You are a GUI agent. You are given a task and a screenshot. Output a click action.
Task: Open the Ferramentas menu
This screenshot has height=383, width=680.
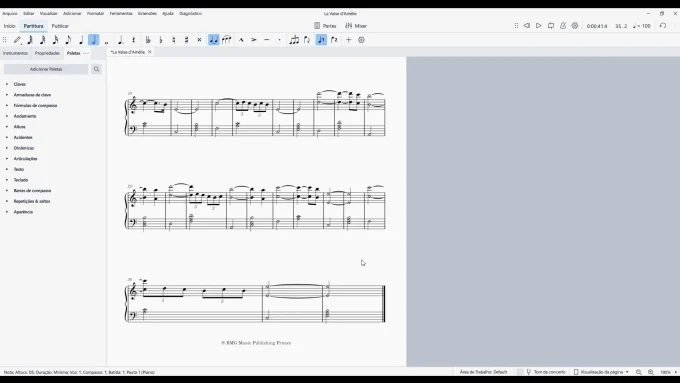121,13
